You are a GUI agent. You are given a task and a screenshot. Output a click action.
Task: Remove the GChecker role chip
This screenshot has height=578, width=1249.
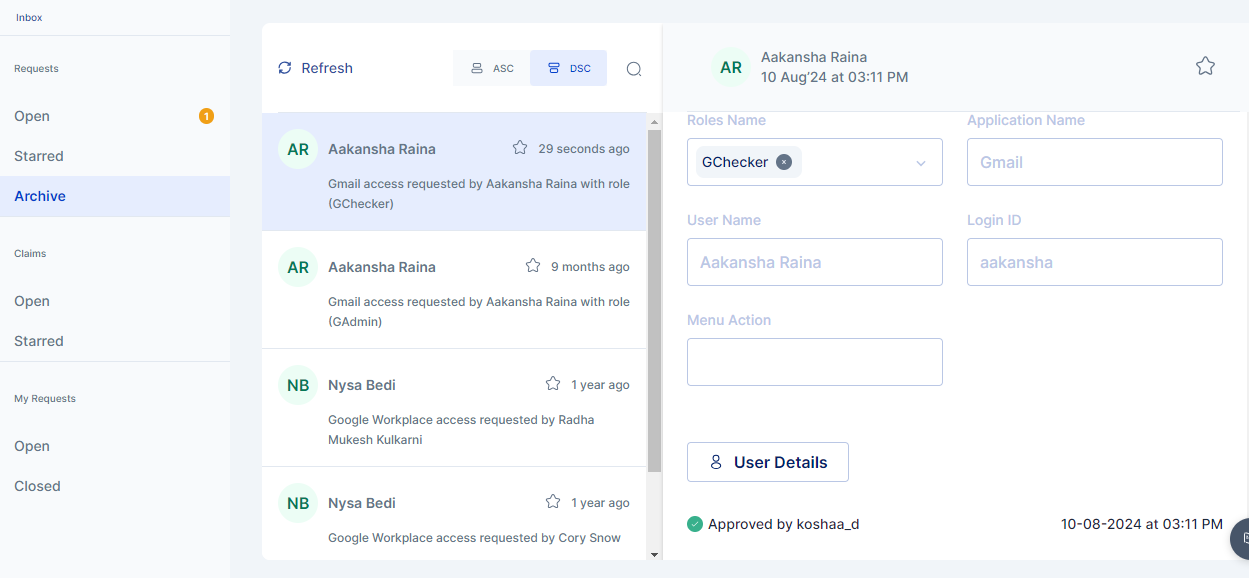[784, 162]
